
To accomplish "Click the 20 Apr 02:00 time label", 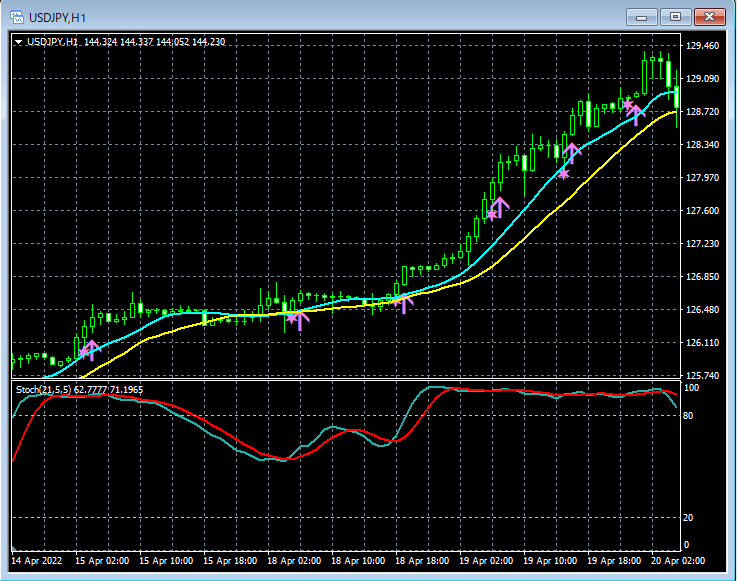I will tap(678, 561).
